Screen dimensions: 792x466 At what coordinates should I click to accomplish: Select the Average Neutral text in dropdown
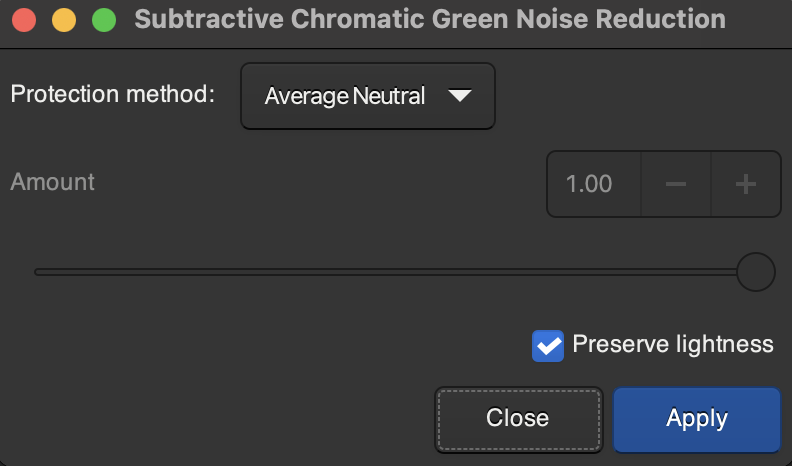(344, 96)
